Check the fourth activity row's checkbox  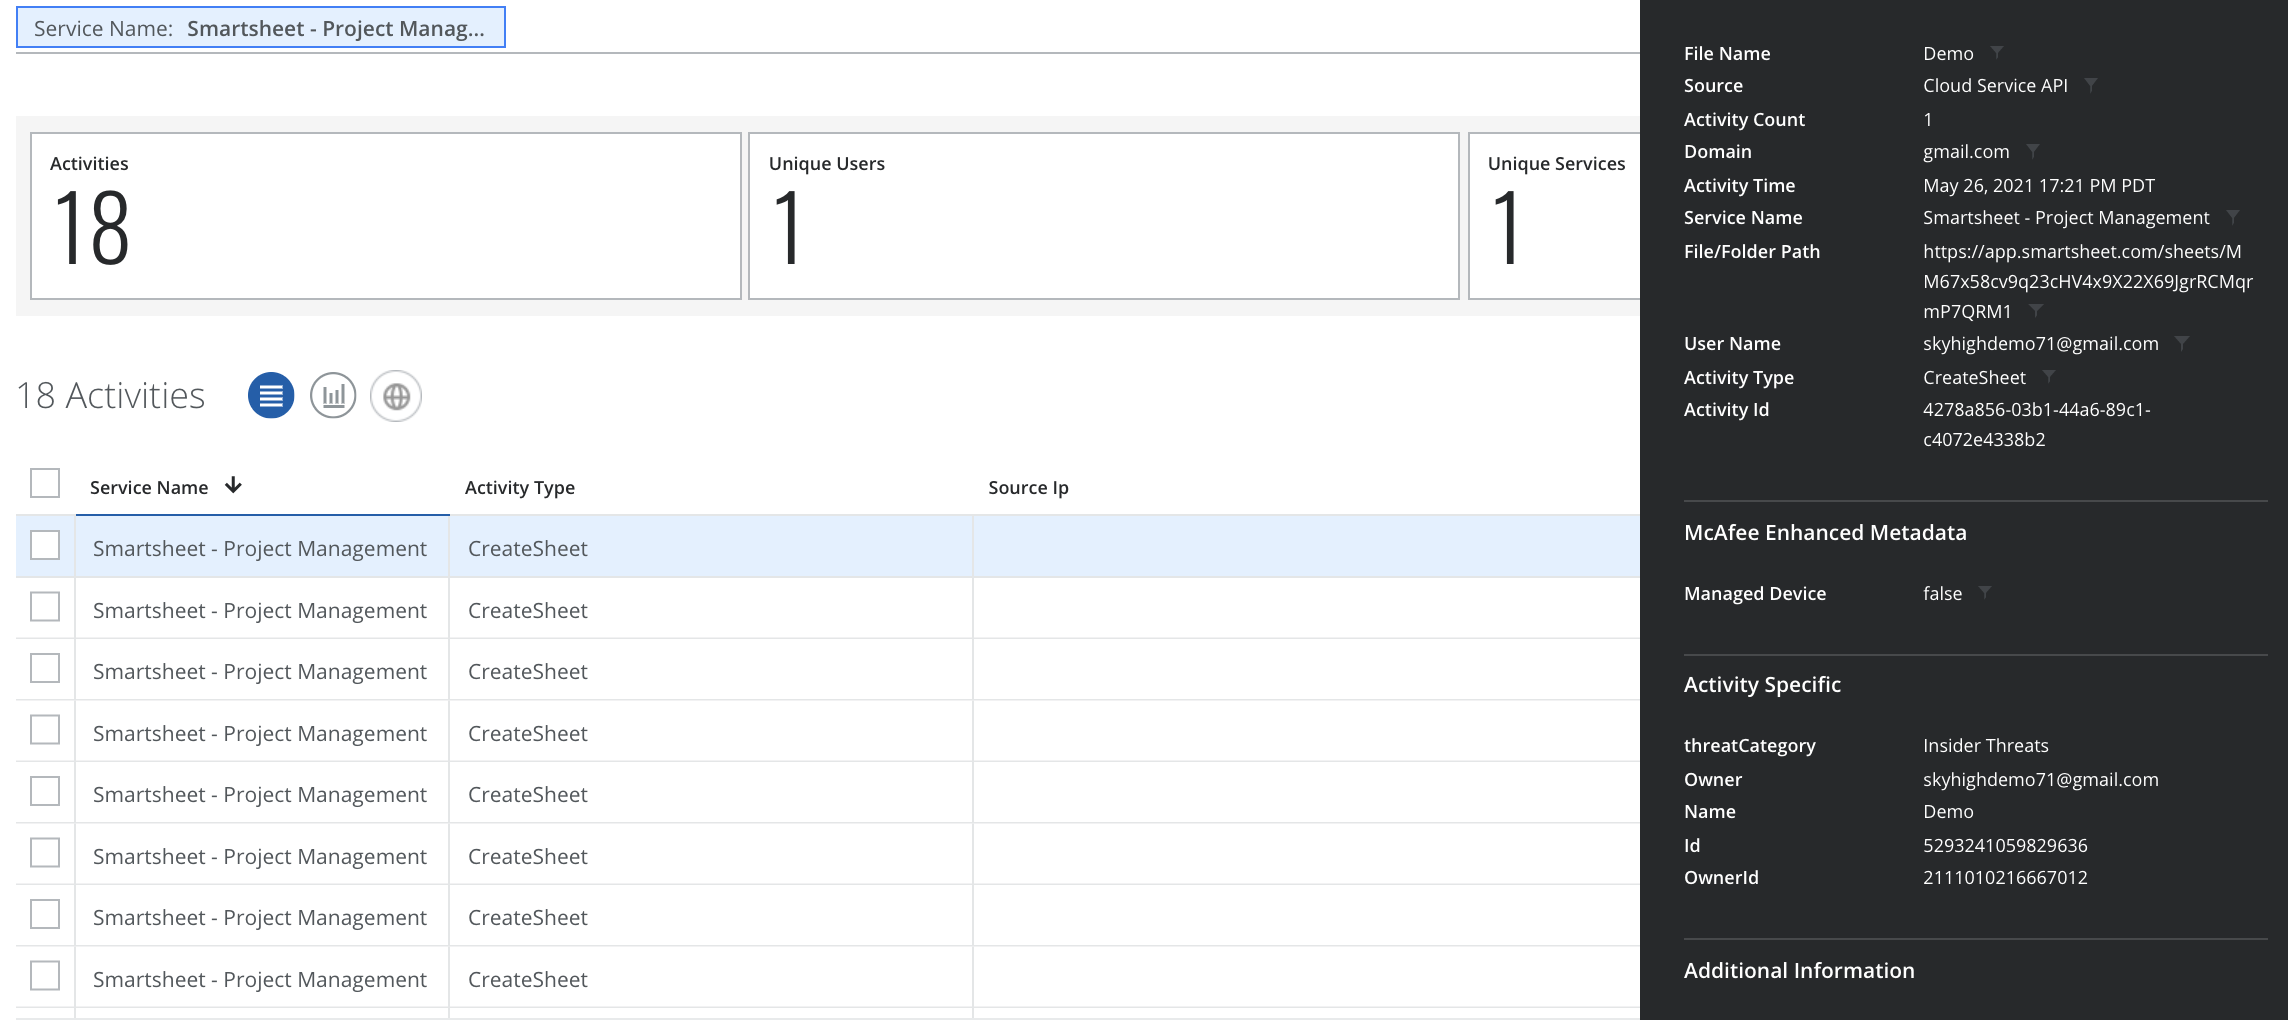pyautogui.click(x=45, y=730)
